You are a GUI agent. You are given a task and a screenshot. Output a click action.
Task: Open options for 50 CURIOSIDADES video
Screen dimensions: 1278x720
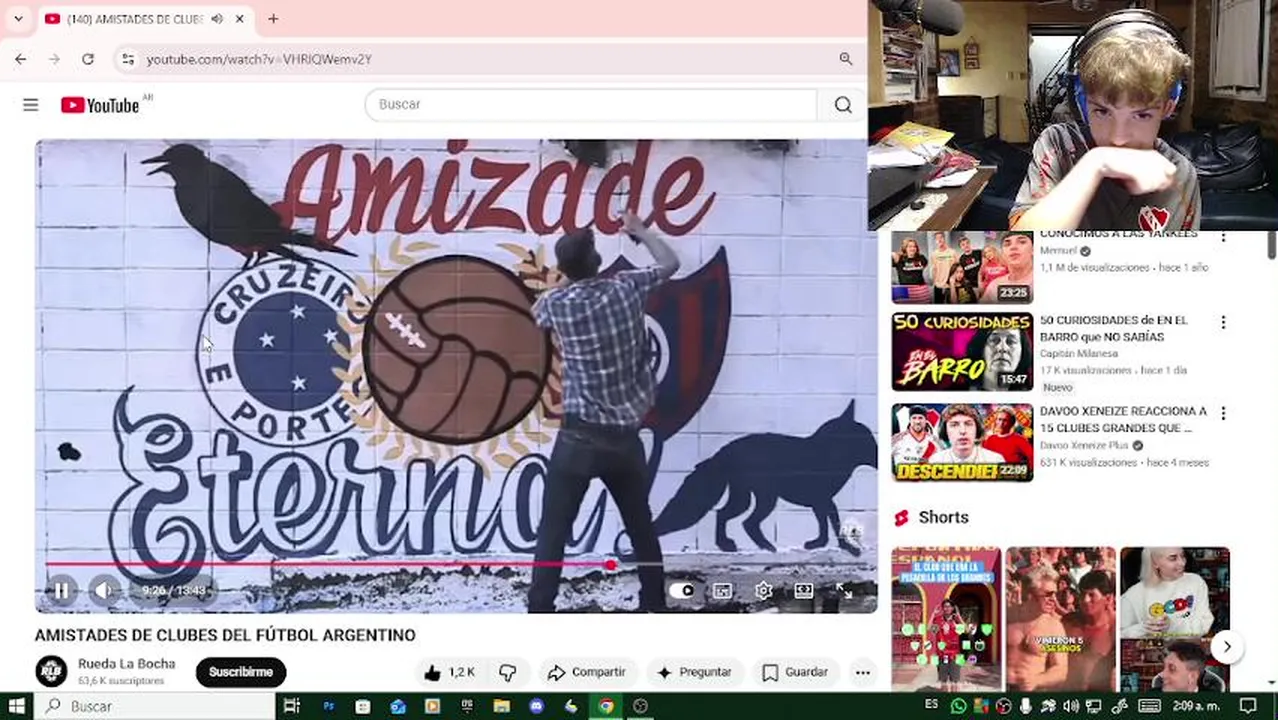[1223, 323]
